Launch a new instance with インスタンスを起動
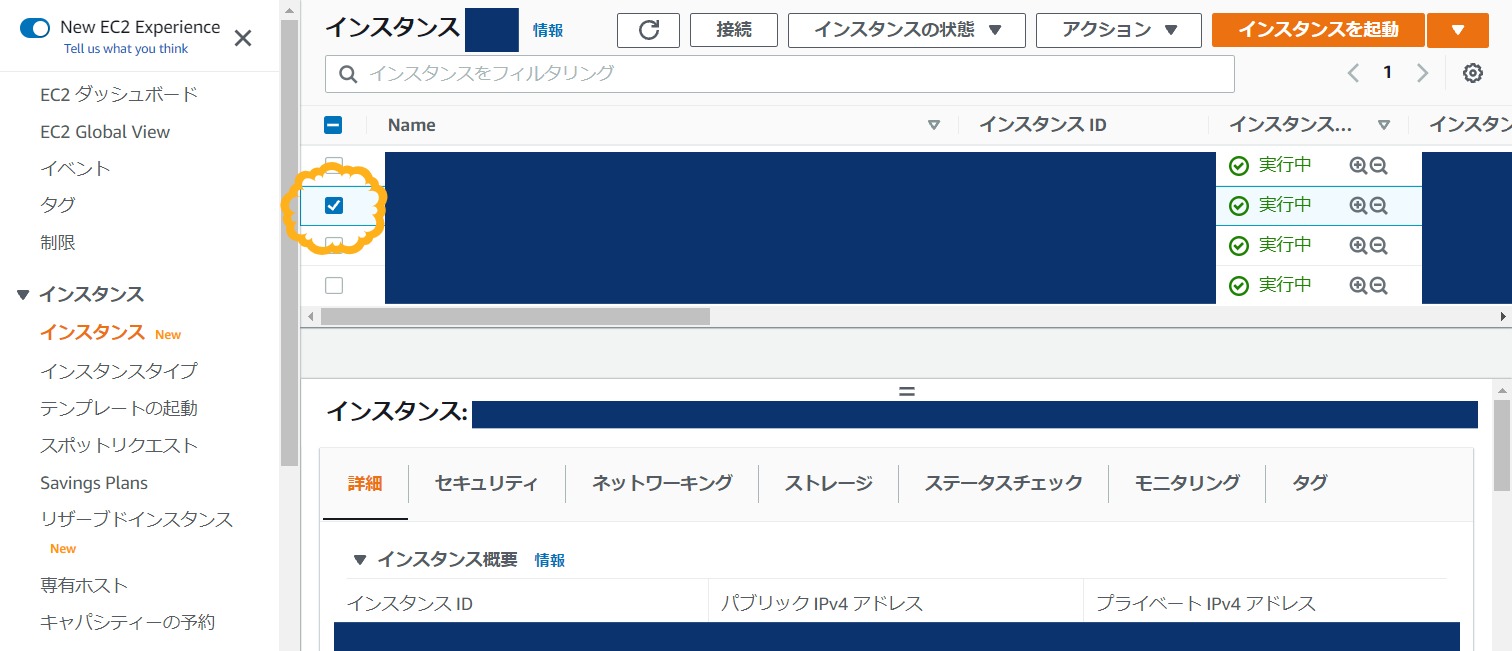1512x651 pixels. 1317,30
